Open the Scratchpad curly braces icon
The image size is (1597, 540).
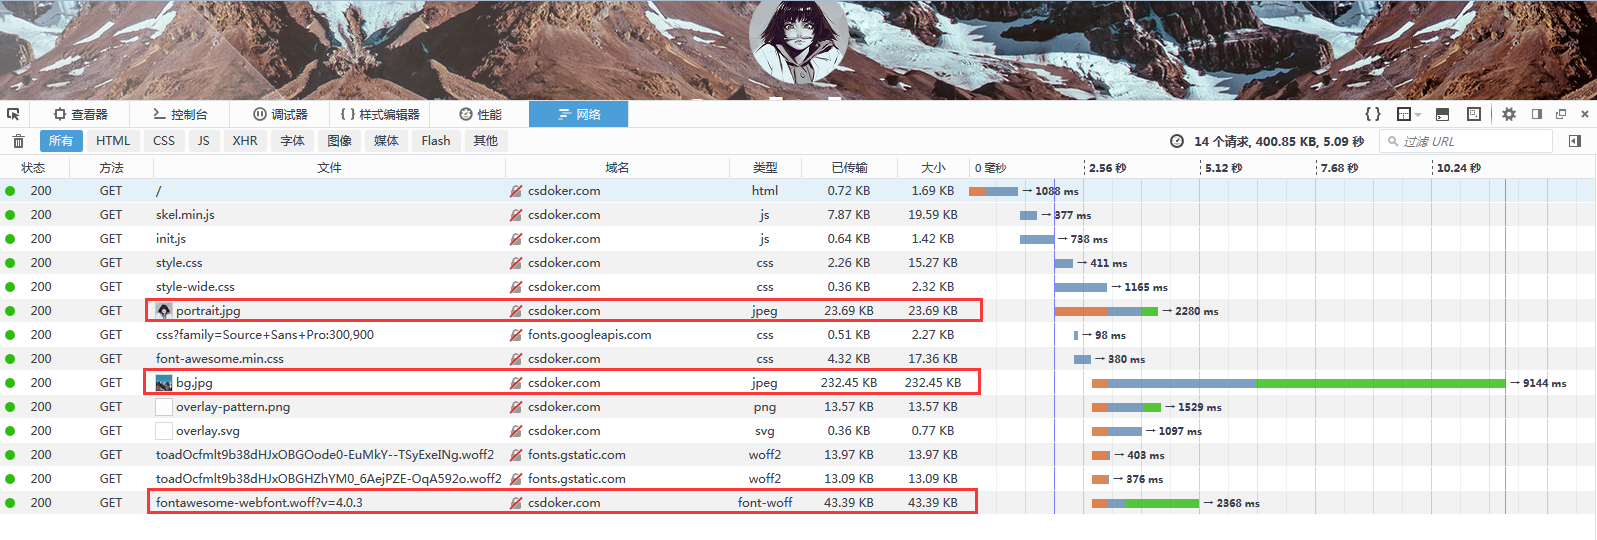[1373, 114]
